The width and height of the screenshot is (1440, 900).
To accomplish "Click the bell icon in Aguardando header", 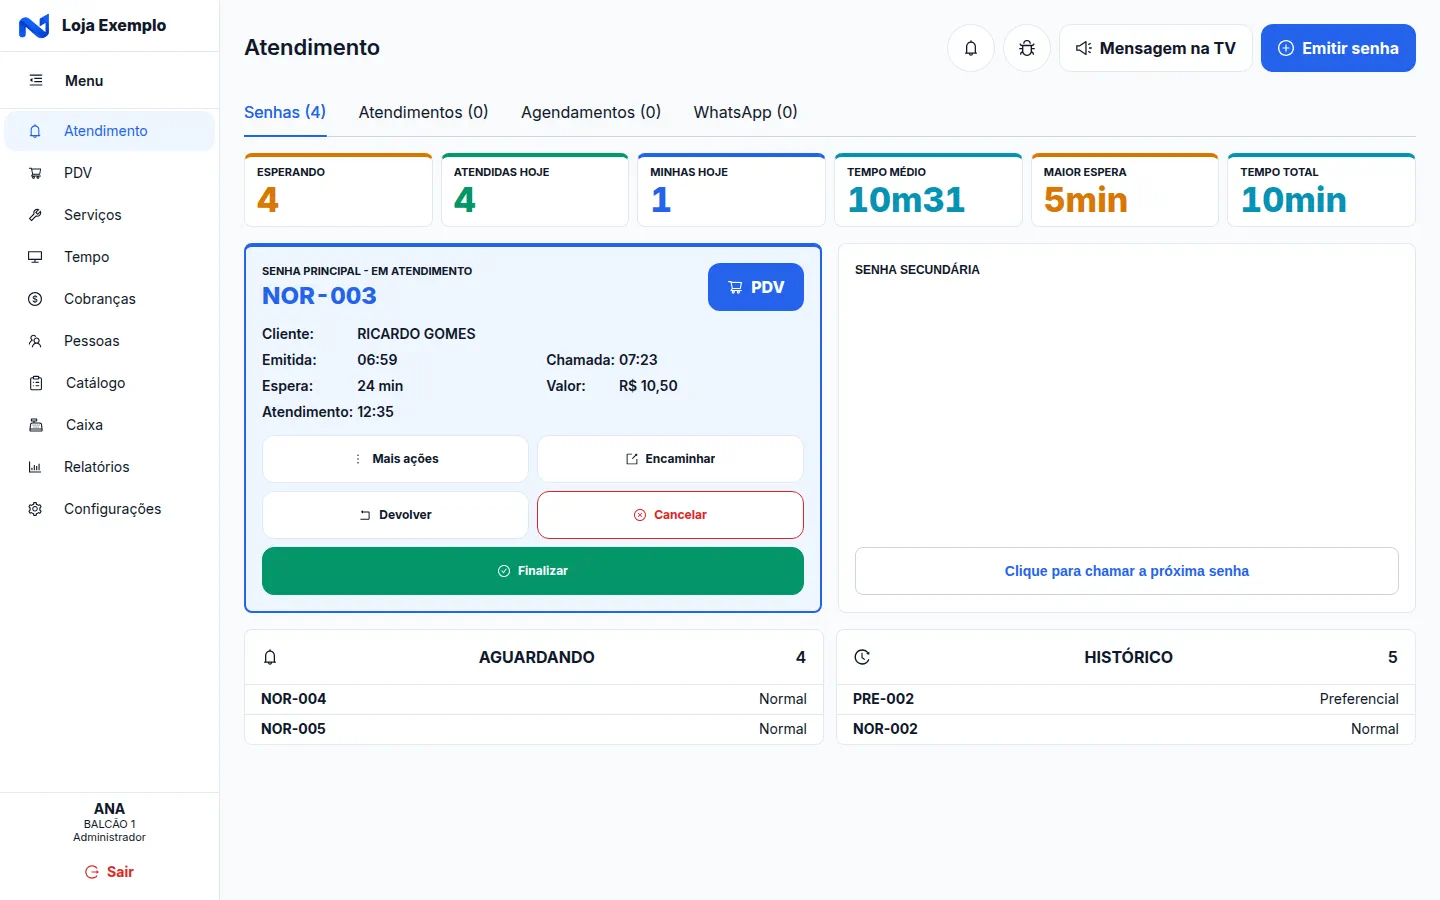I will pyautogui.click(x=270, y=657).
